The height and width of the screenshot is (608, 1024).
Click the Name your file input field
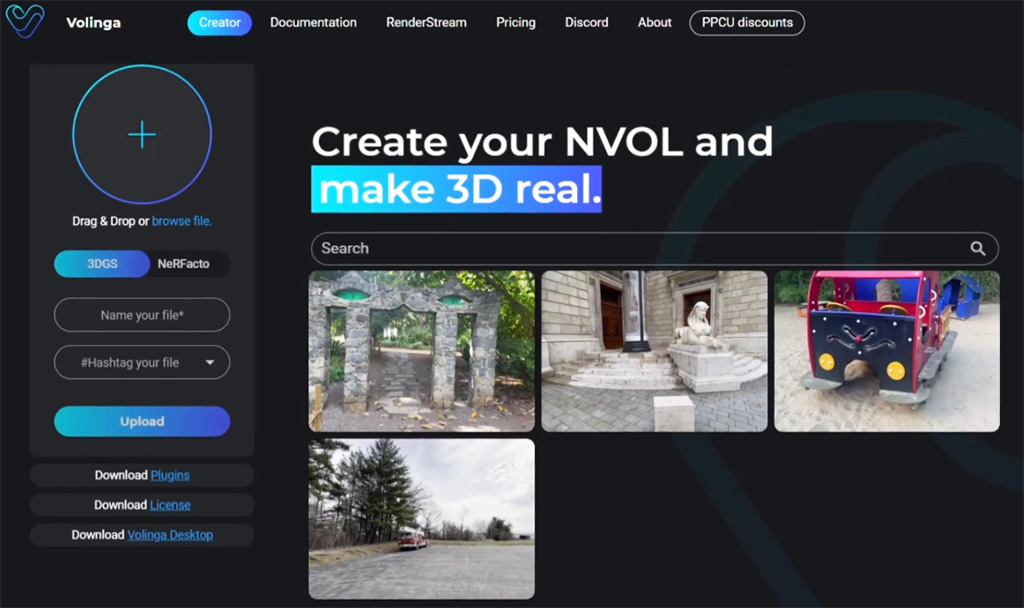142,315
